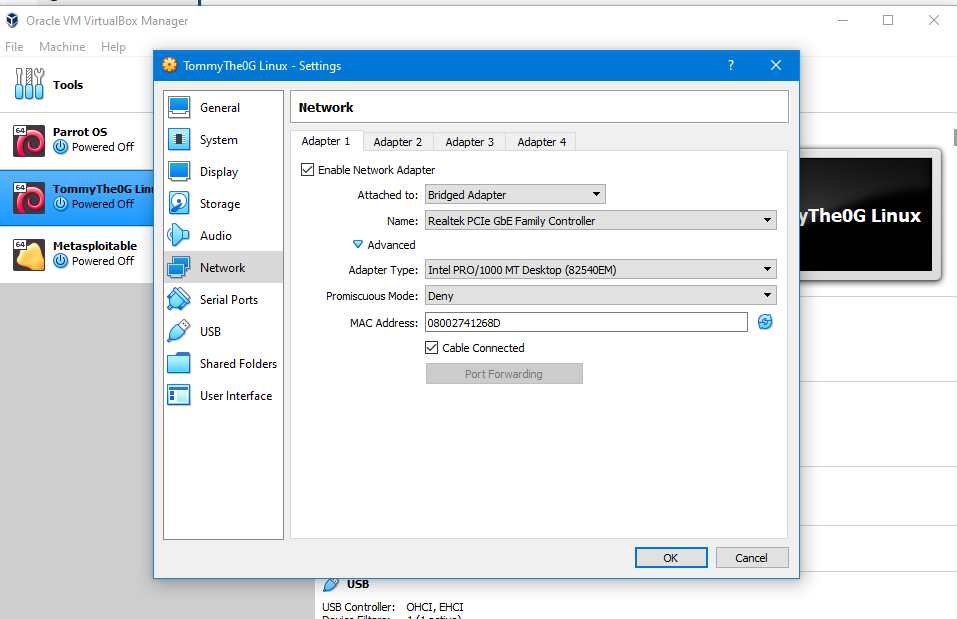
Task: Open the Display screen icon
Action: (179, 172)
